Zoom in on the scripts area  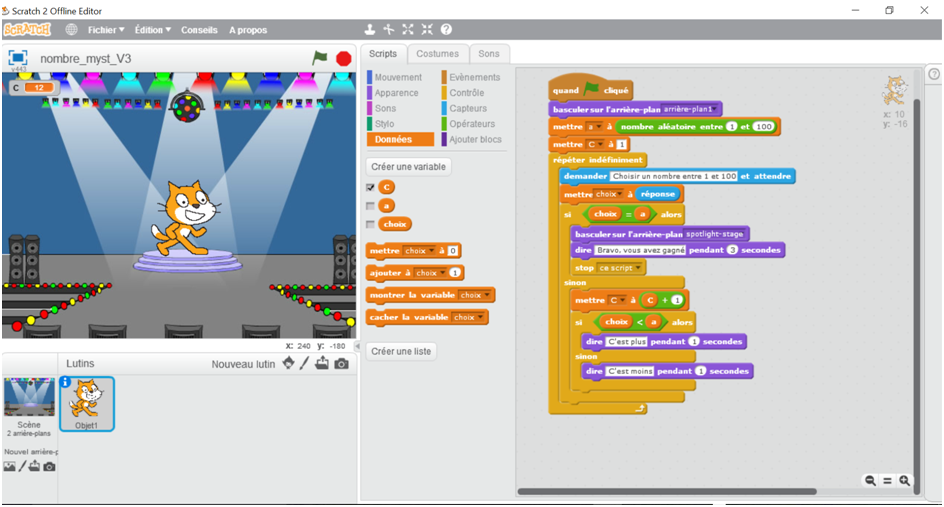click(905, 481)
